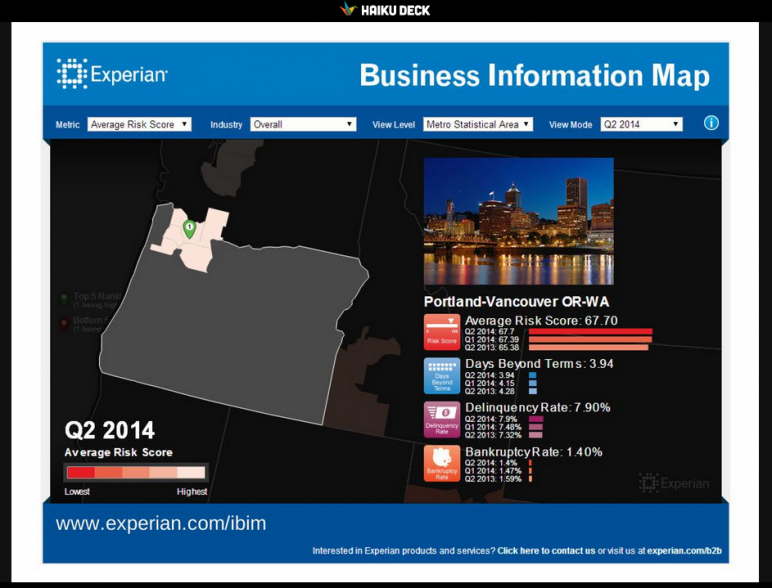Click the 'Q2 2013: 7.32%' delinquency row

pos(504,435)
